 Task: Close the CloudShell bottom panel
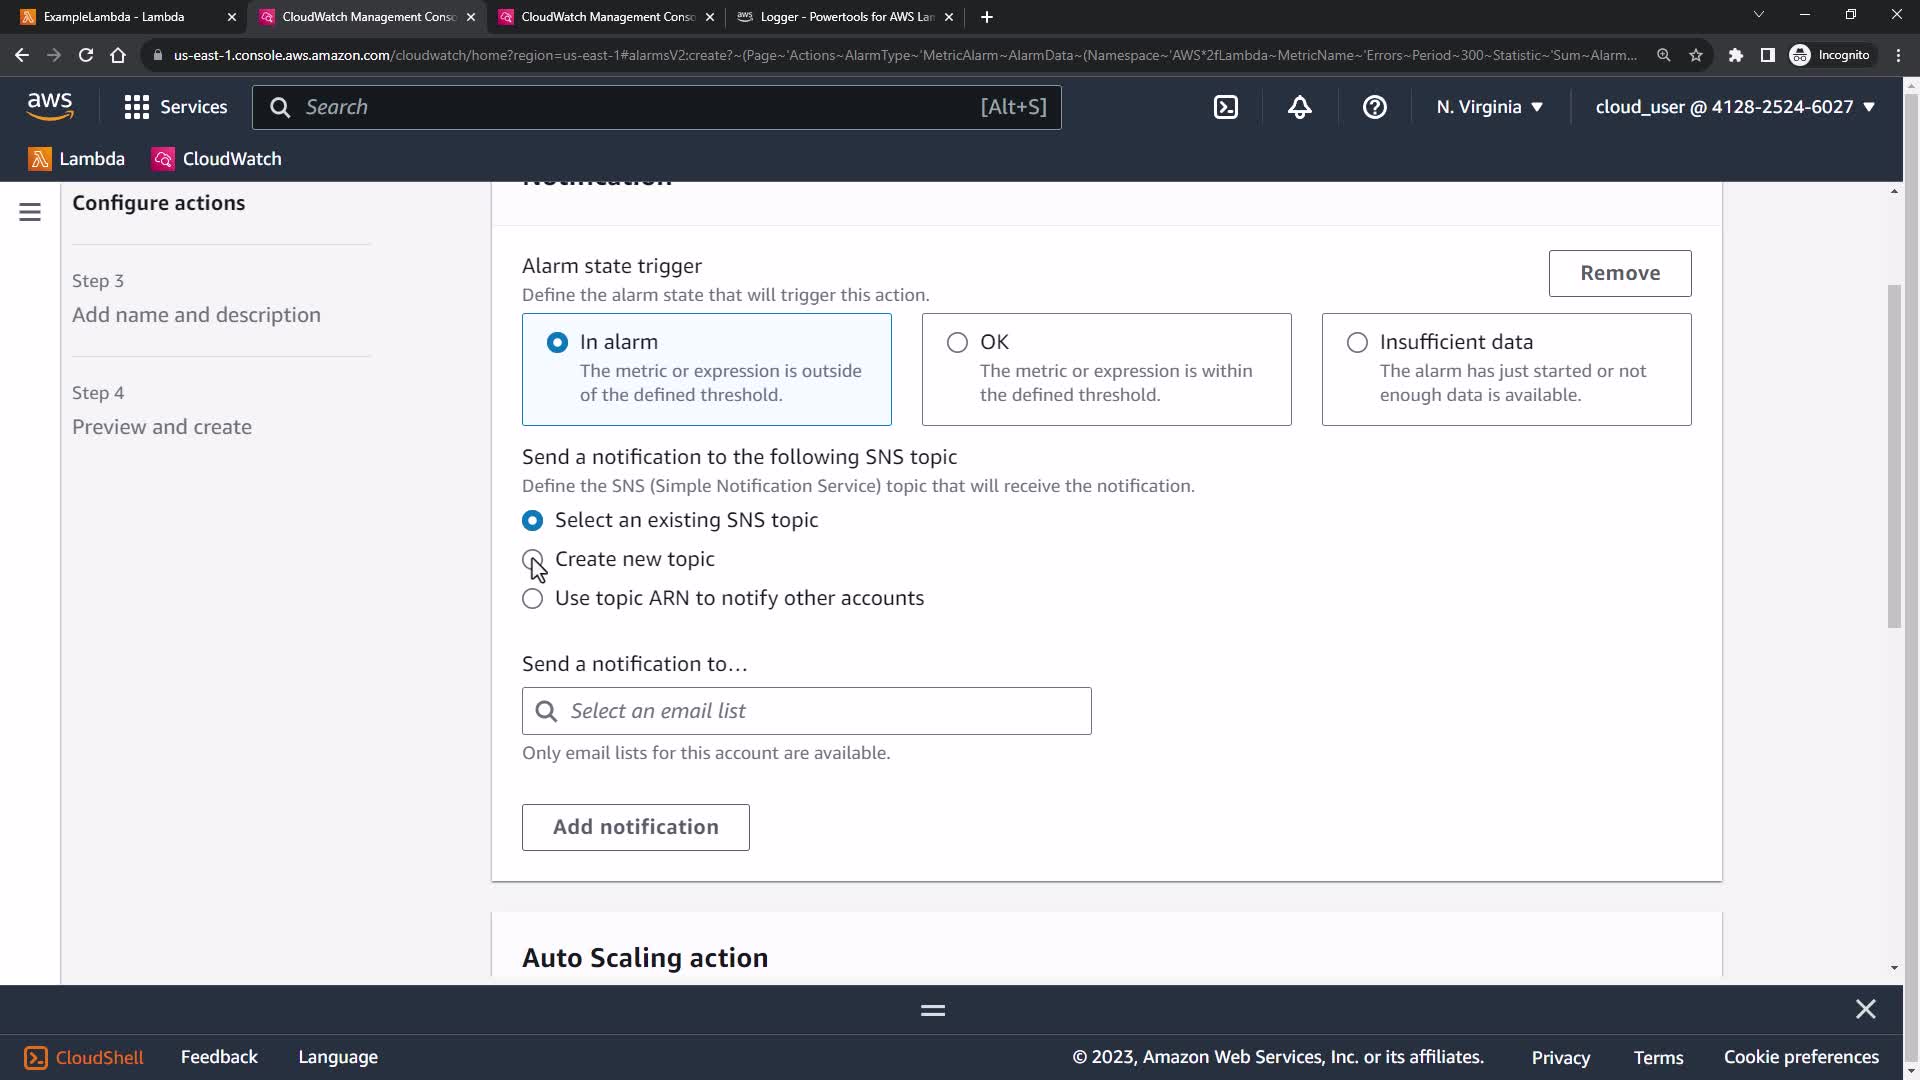[1865, 1009]
